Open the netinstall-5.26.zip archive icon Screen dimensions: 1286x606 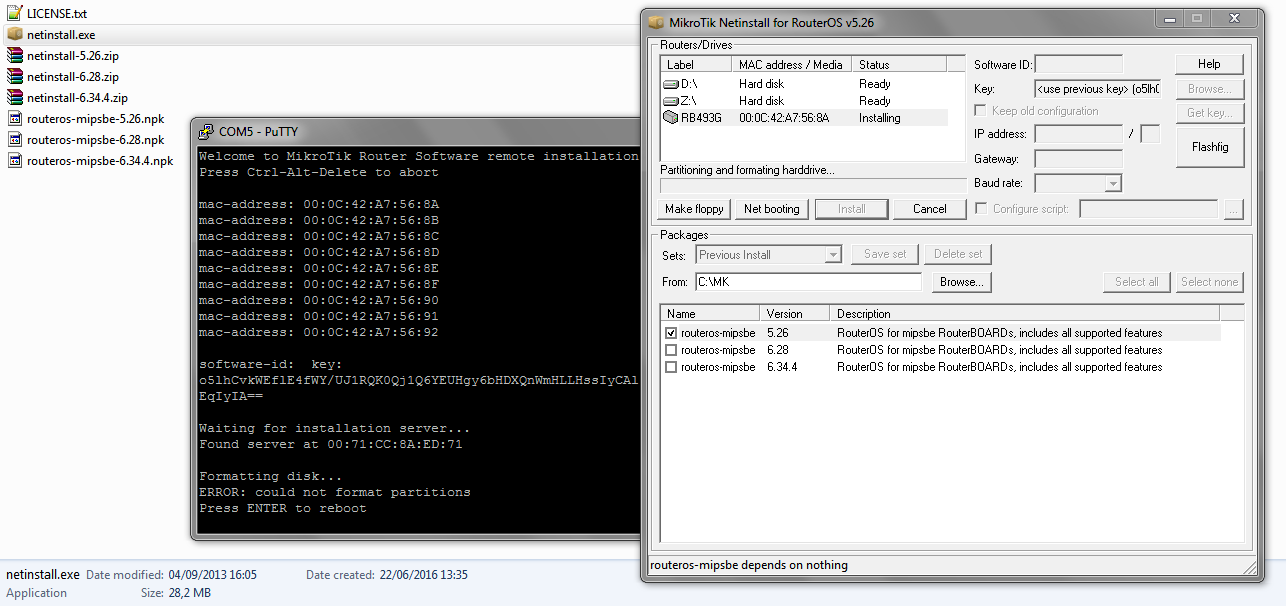(x=16, y=55)
